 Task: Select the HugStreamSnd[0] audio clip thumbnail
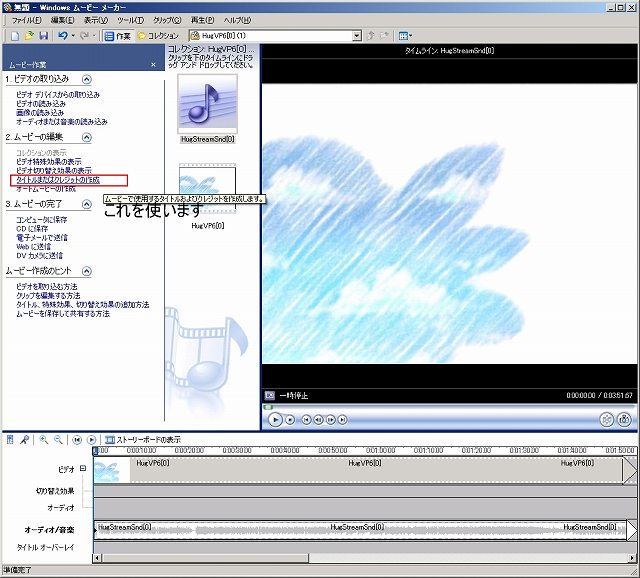click(208, 104)
